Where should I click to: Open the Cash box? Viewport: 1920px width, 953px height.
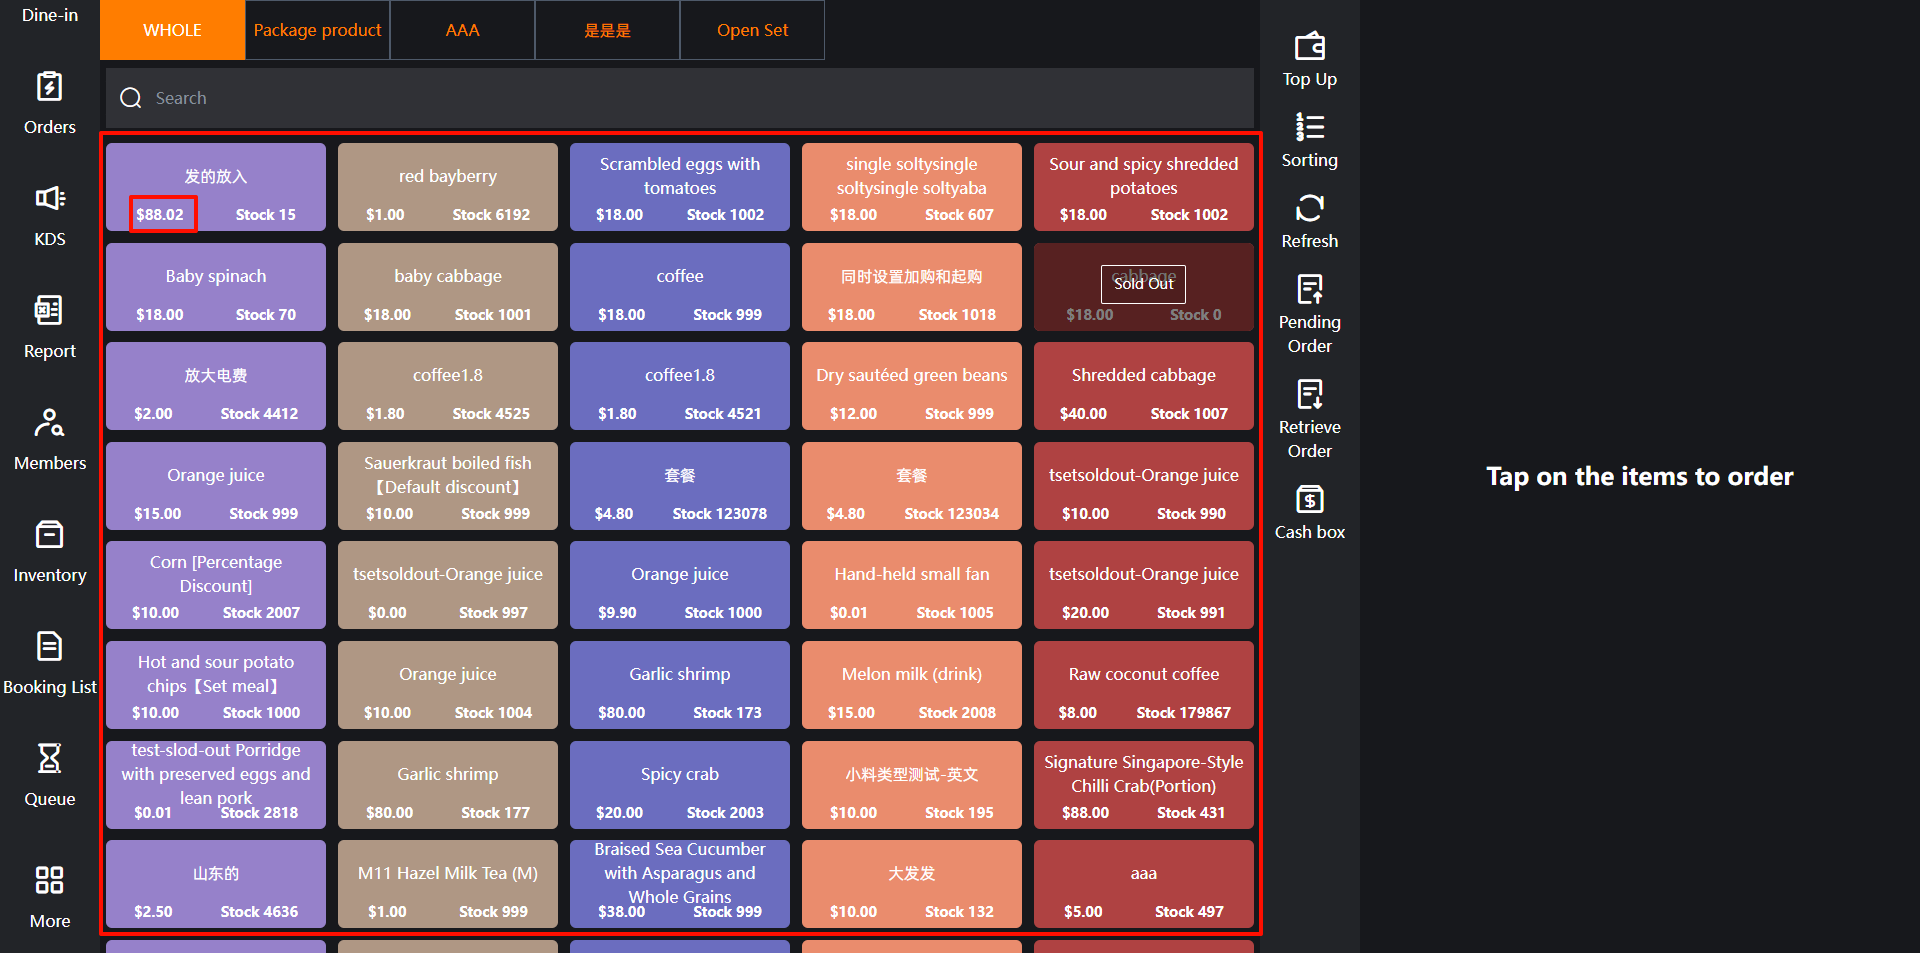point(1309,500)
